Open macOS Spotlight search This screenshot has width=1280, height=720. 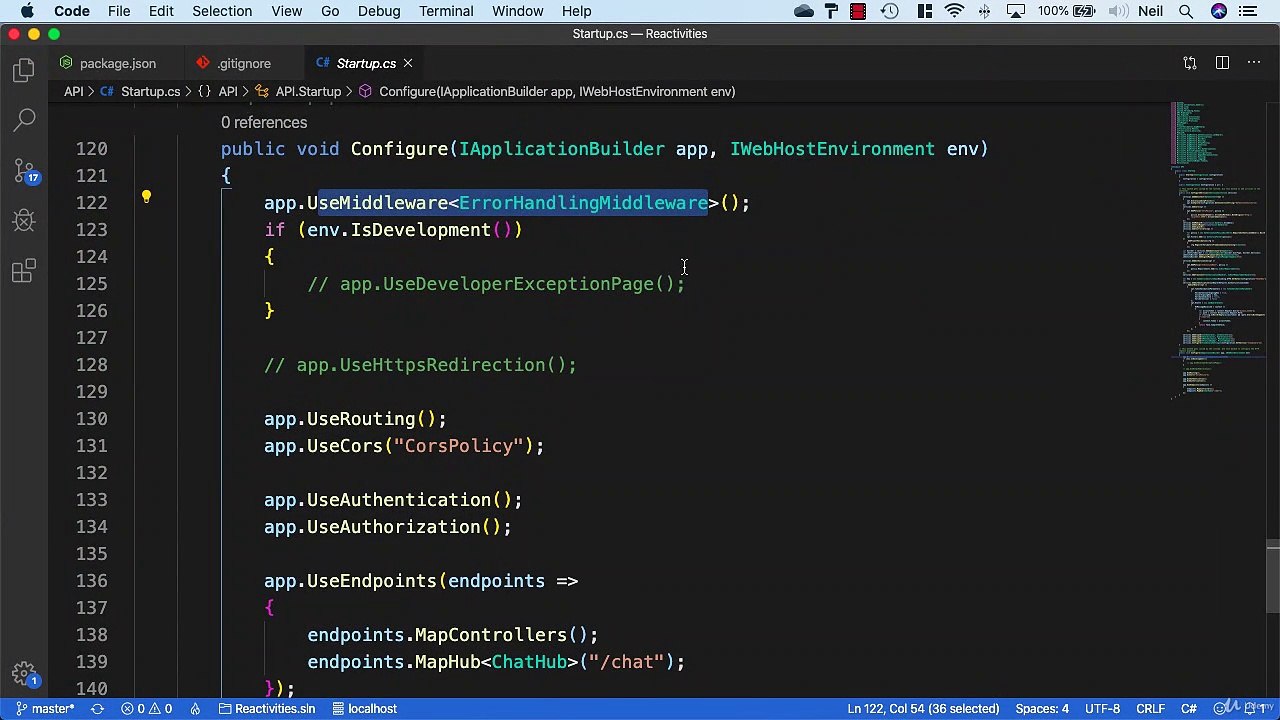pyautogui.click(x=1186, y=11)
